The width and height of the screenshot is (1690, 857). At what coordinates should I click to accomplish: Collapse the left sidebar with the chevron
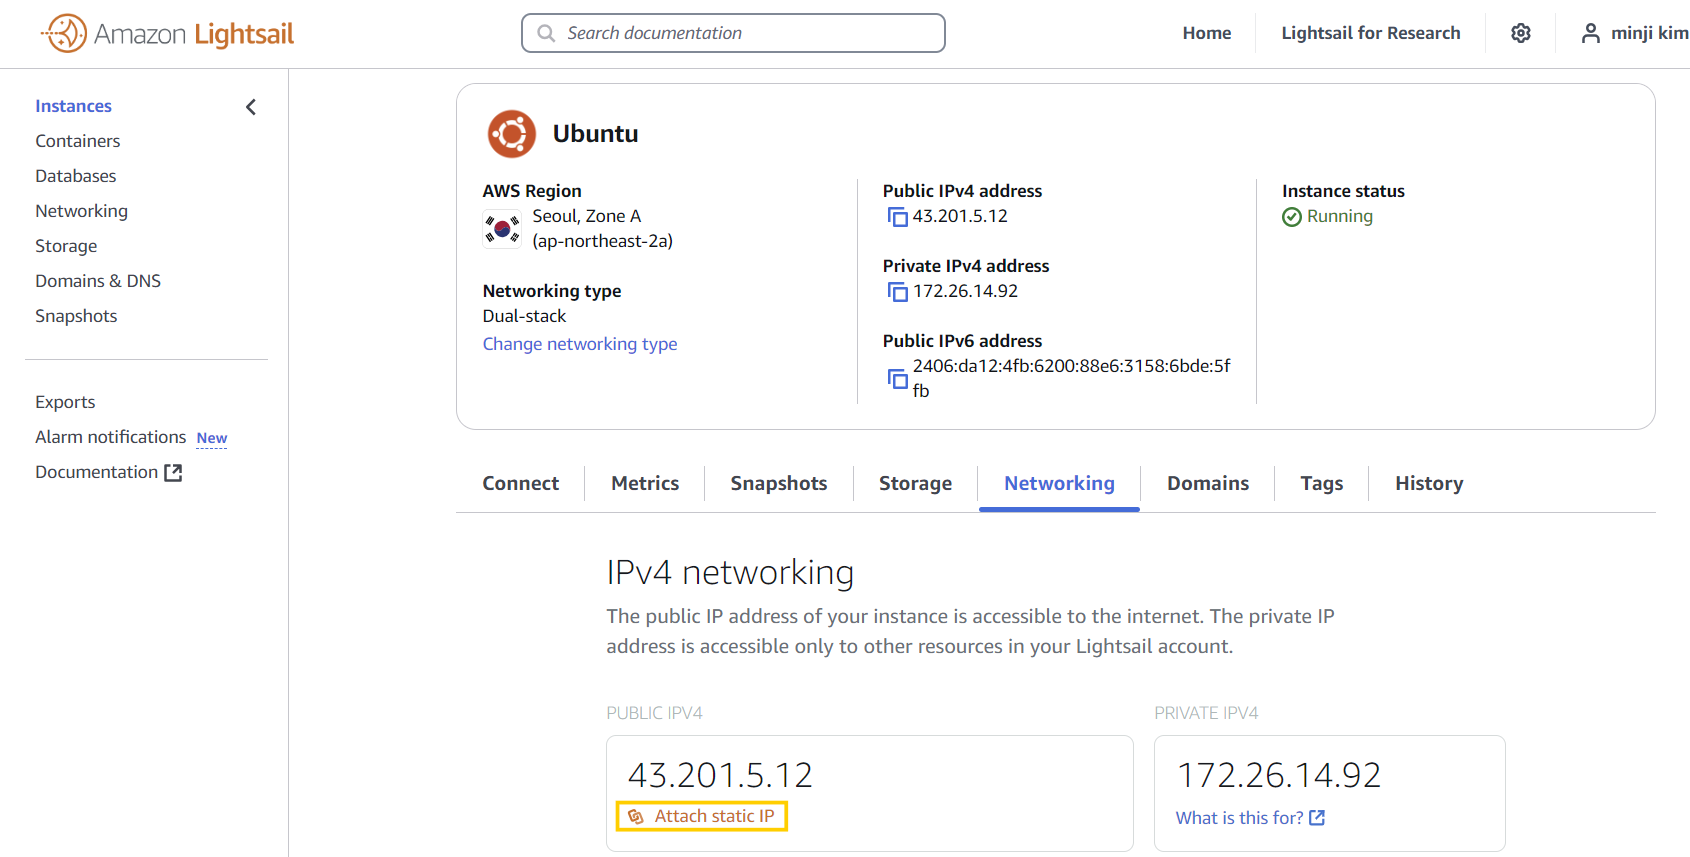coord(251,107)
